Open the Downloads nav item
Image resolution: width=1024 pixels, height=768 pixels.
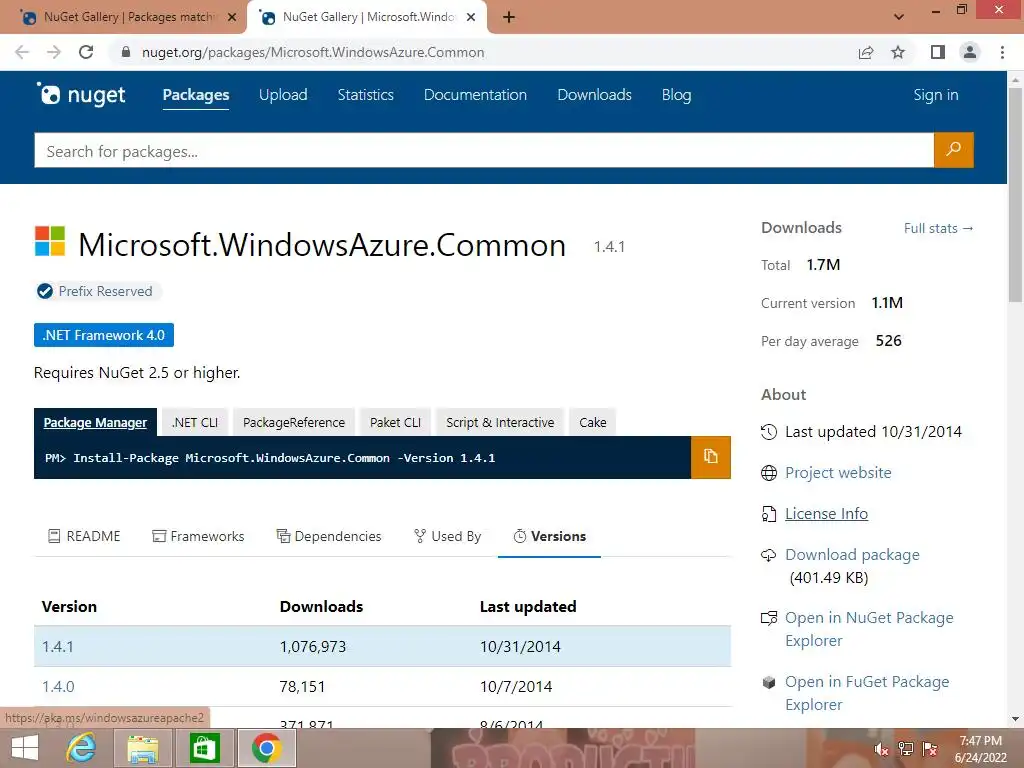pos(594,95)
